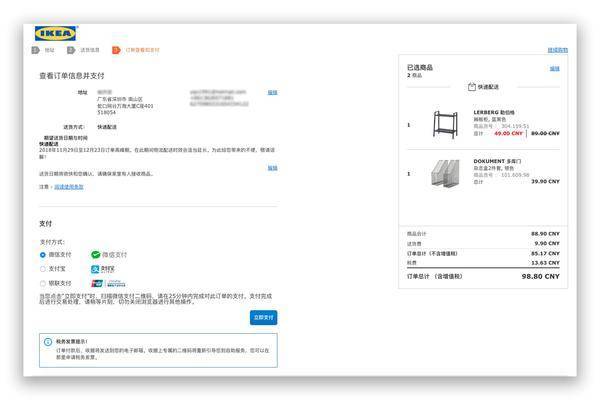Click the orange step 3 review-and-pay icon

116,50
